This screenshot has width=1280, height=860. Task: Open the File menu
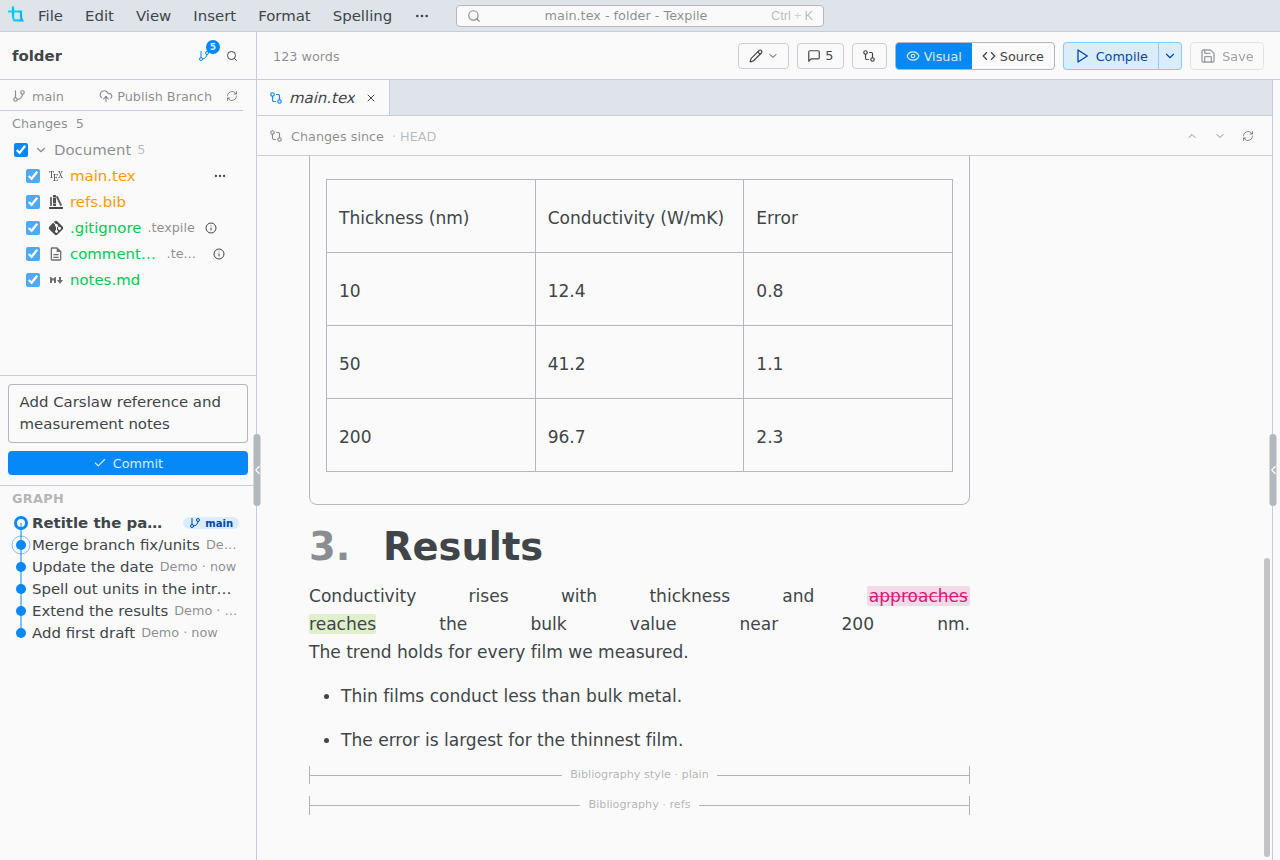[x=50, y=16]
